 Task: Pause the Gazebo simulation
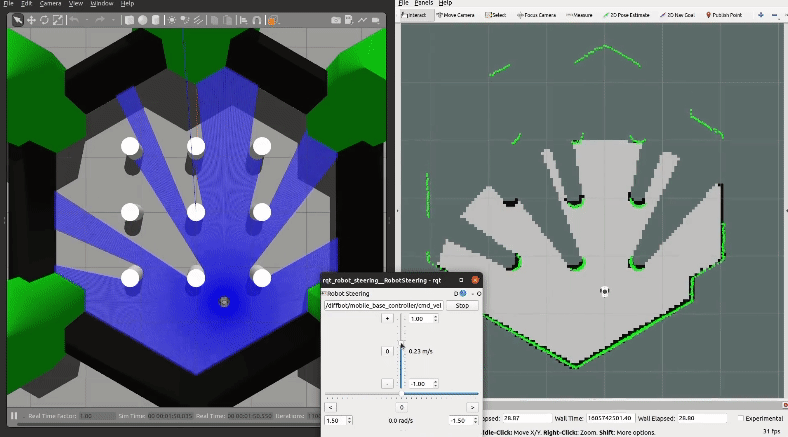pyautogui.click(x=14, y=416)
